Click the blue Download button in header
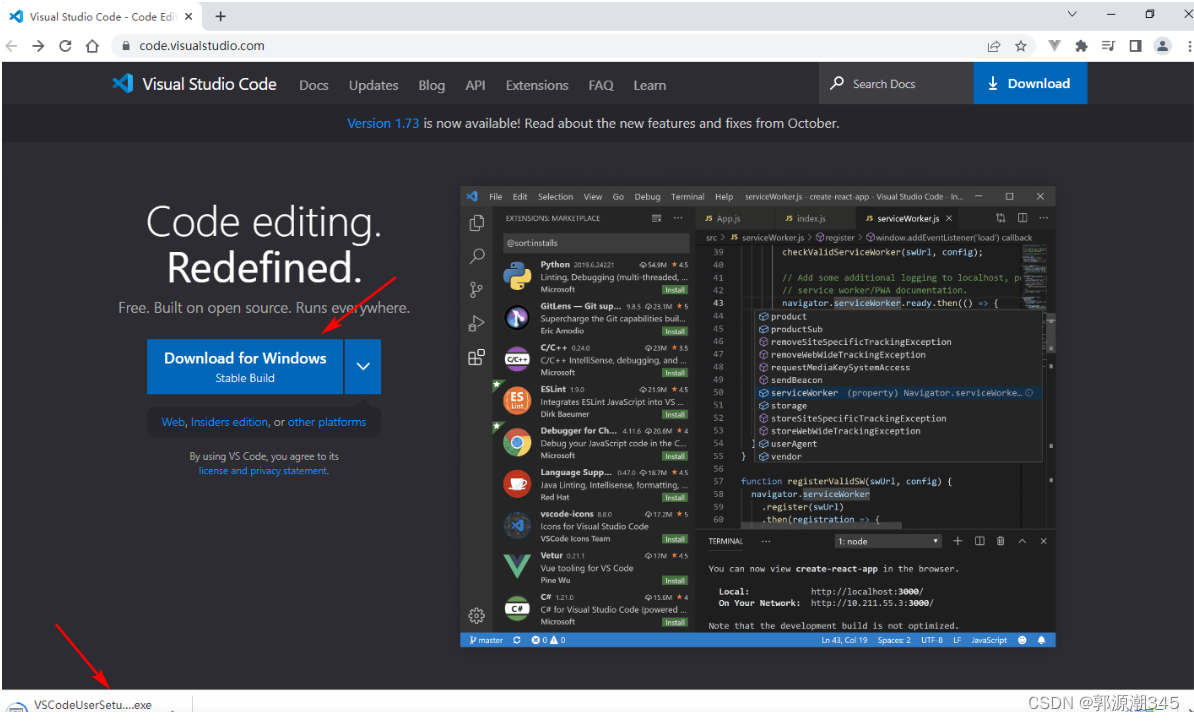 (1030, 84)
